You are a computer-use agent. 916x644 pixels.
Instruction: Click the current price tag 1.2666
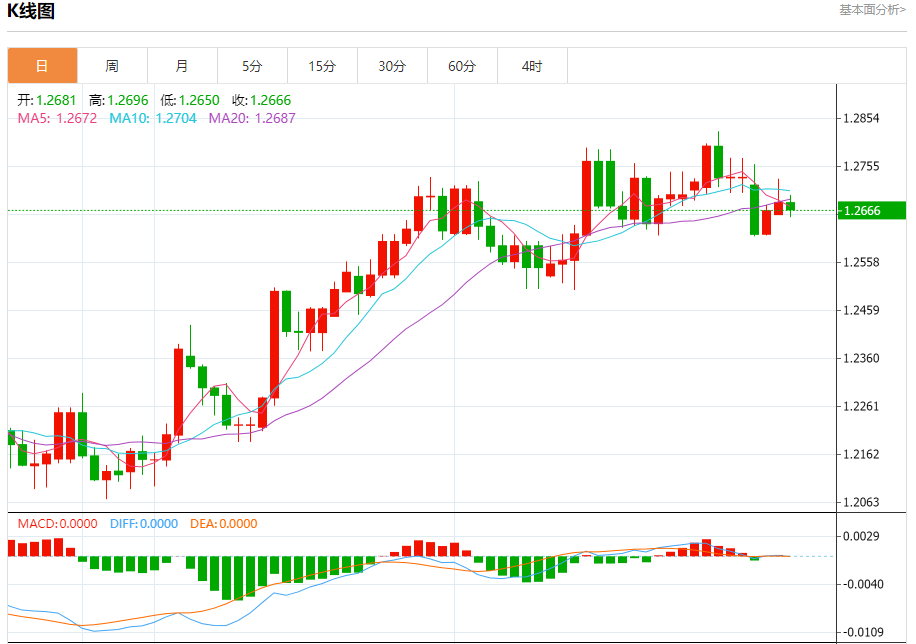click(871, 210)
